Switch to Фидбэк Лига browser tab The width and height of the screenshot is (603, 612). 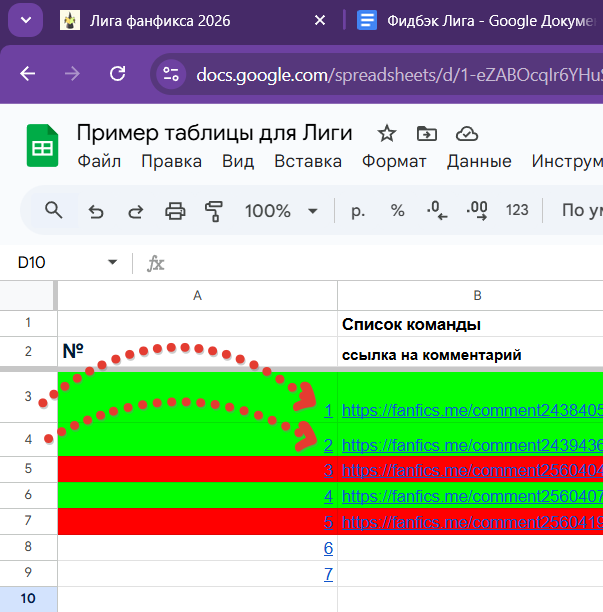[470, 21]
